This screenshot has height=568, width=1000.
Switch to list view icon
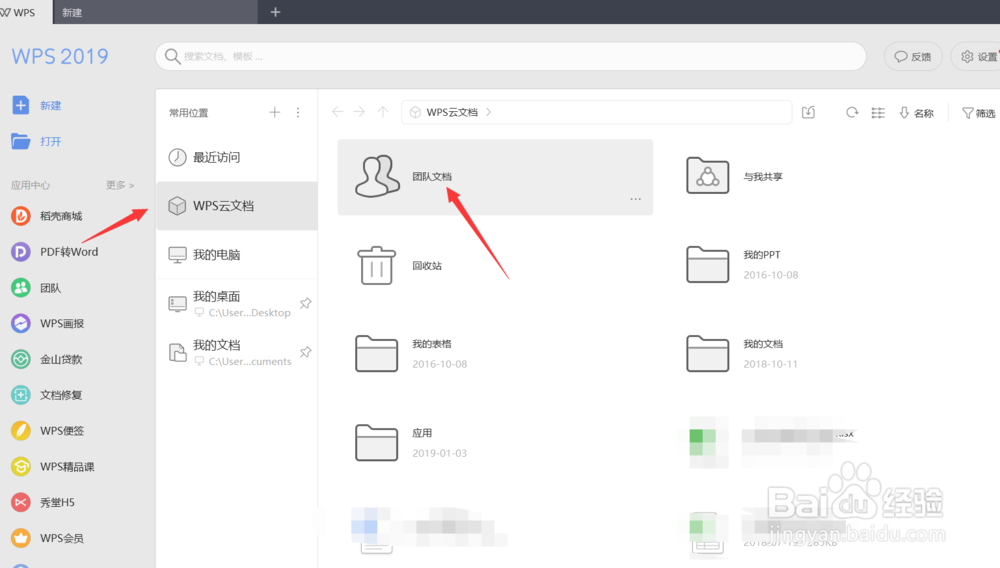[x=878, y=112]
